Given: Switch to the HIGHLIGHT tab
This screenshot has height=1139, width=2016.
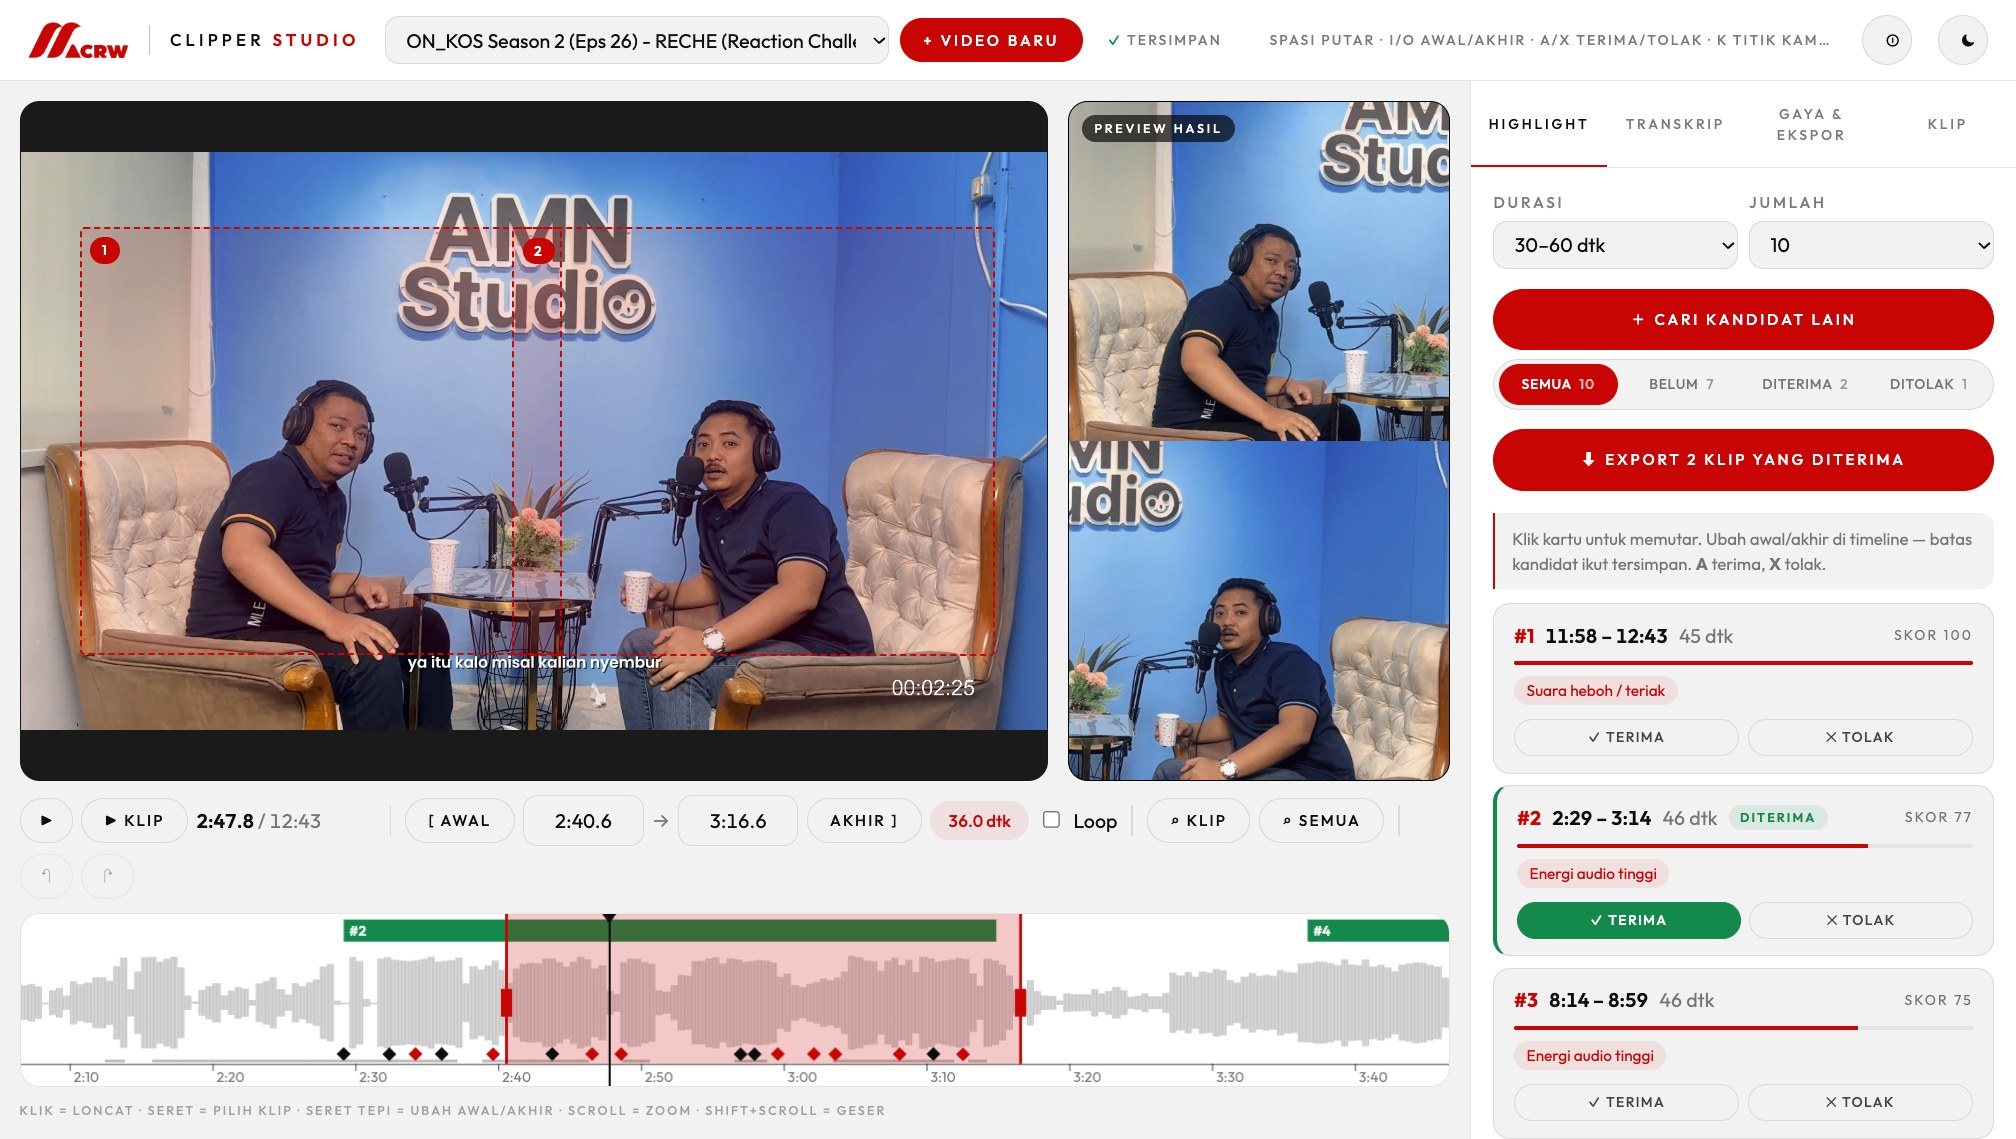Looking at the screenshot, I should [x=1538, y=124].
